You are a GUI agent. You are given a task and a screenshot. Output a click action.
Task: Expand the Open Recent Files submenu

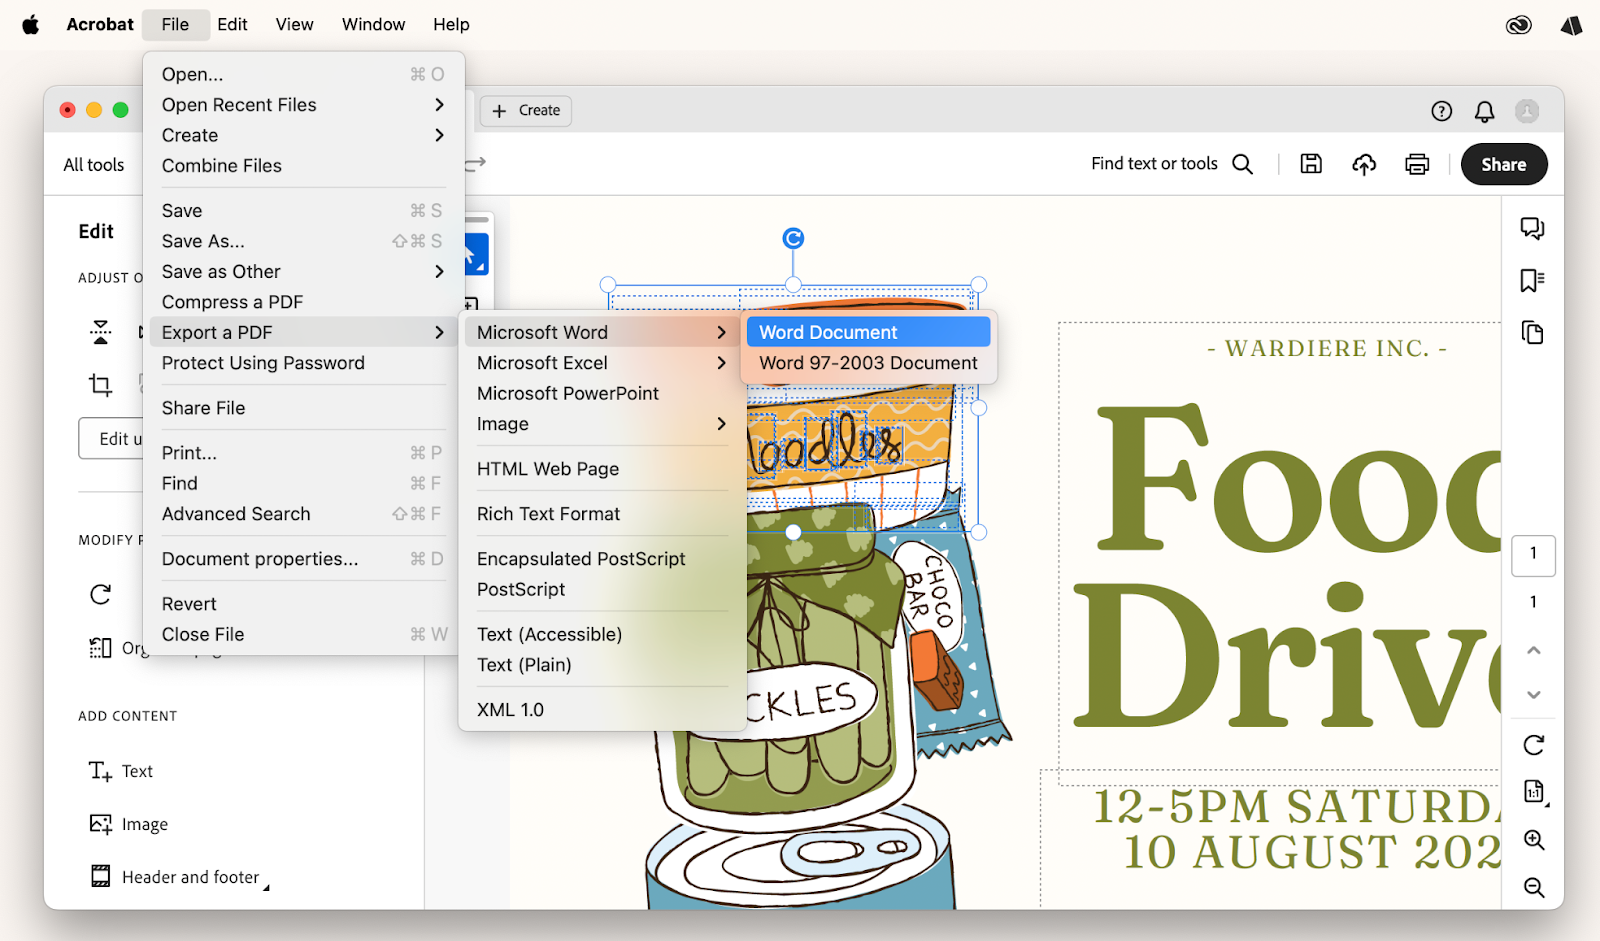[x=239, y=104]
